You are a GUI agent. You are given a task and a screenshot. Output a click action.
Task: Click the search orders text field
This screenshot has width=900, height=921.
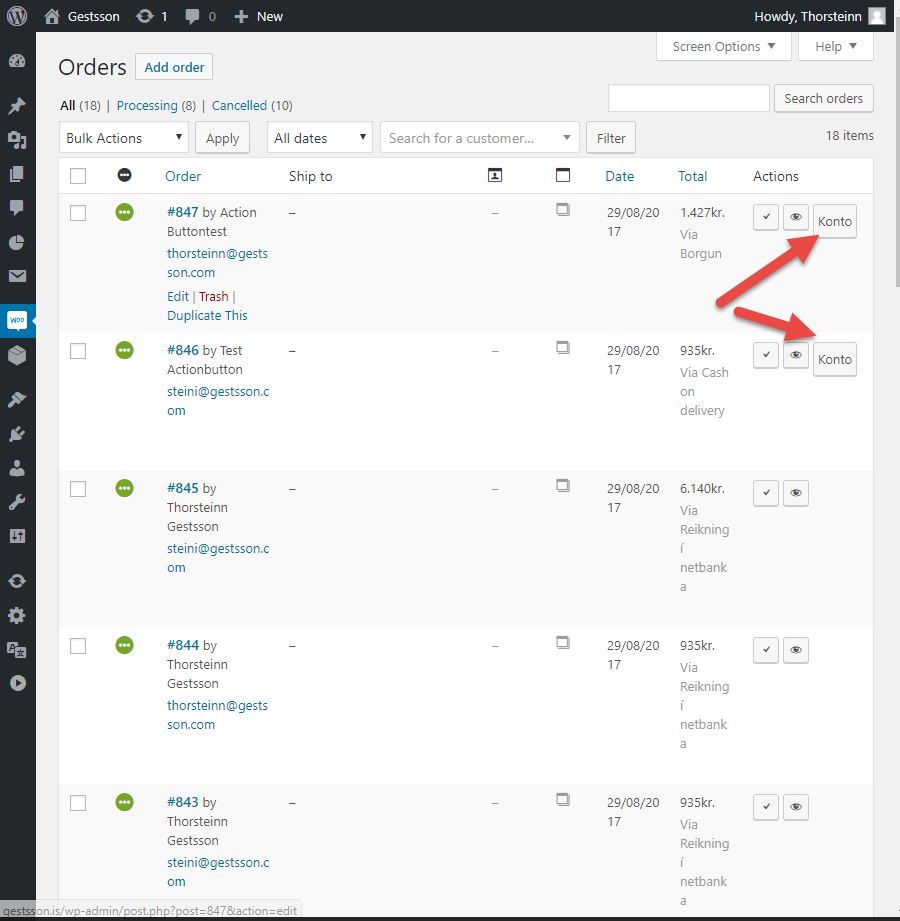[688, 98]
